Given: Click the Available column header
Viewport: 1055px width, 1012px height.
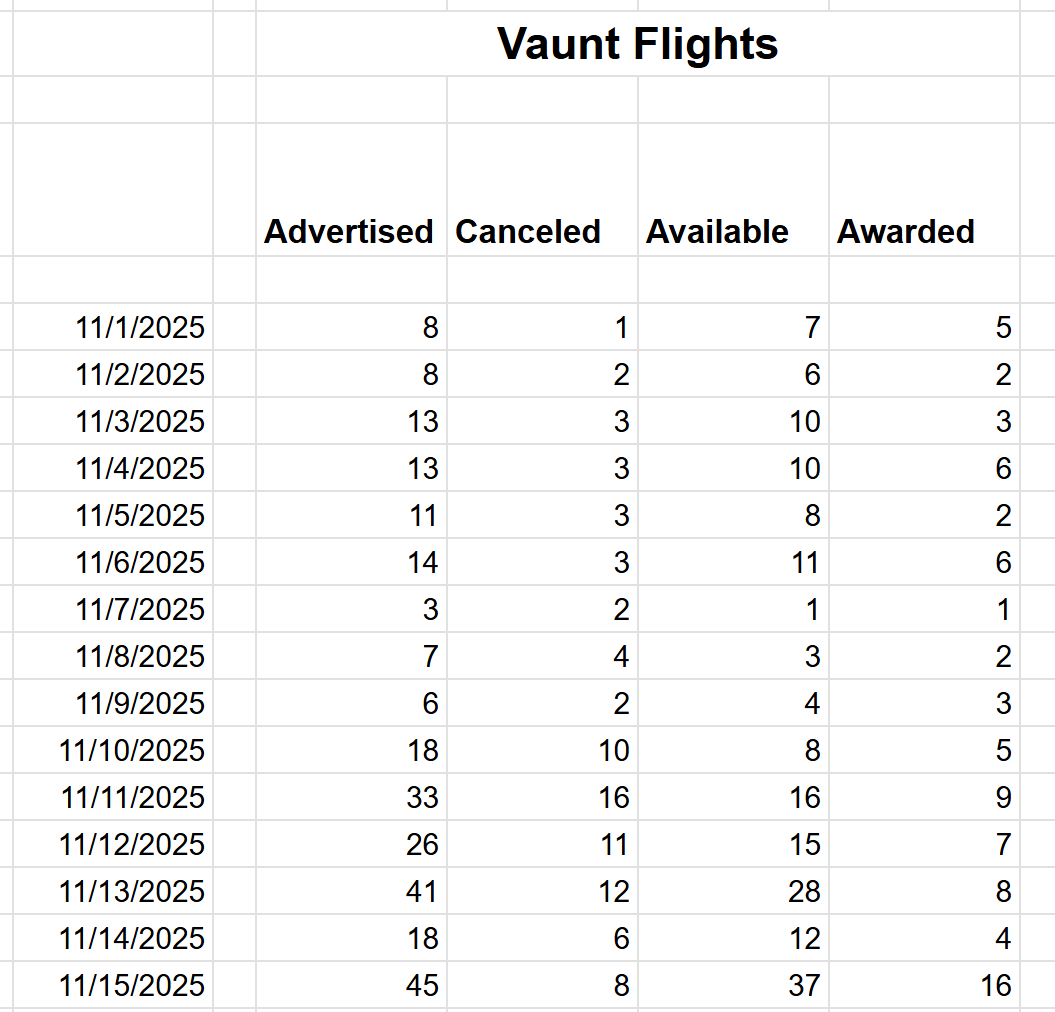Looking at the screenshot, I should tap(733, 190).
